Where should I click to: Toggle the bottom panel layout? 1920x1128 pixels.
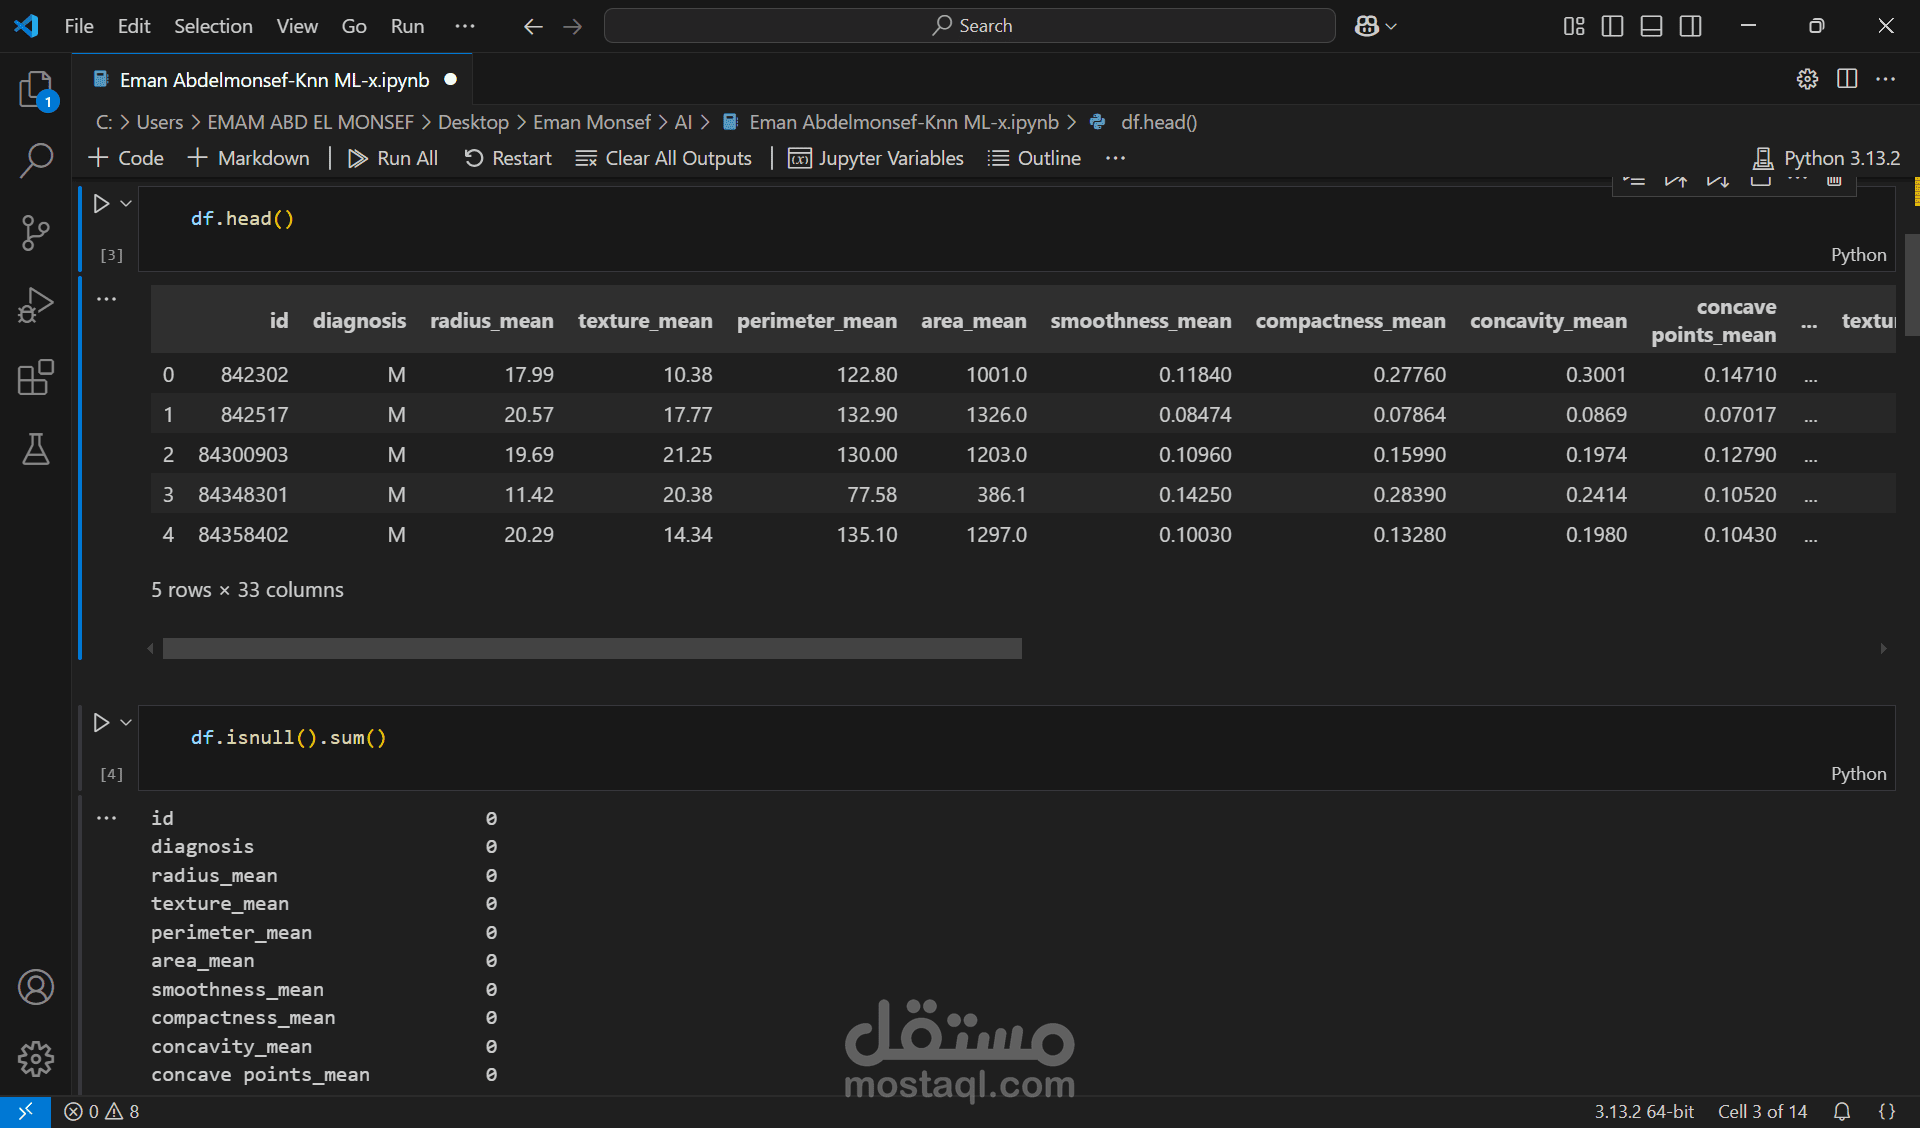(1651, 26)
